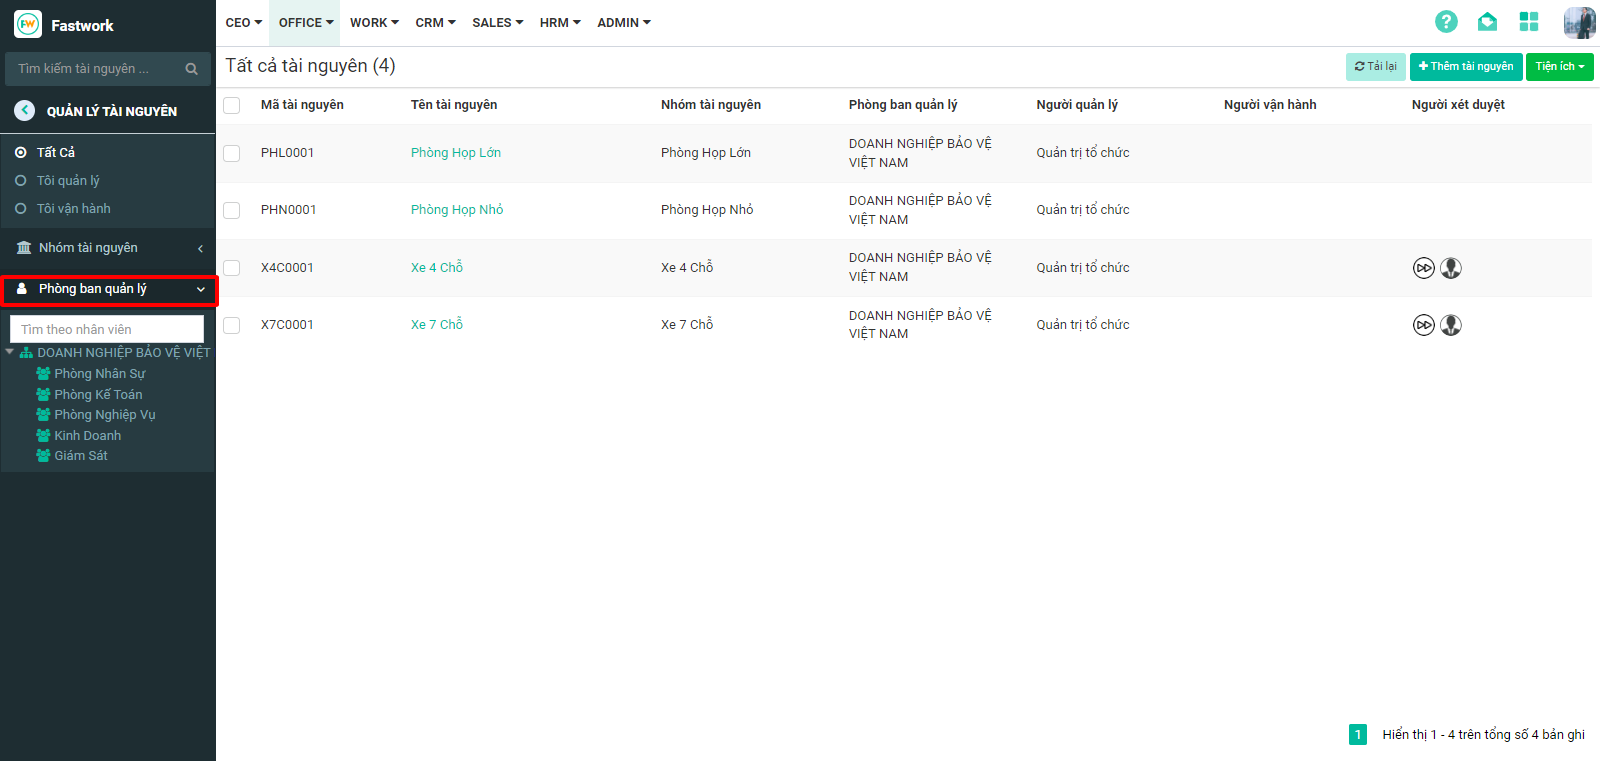Click the Fastwork logo icon
Image resolution: width=1600 pixels, height=761 pixels.
28,25
